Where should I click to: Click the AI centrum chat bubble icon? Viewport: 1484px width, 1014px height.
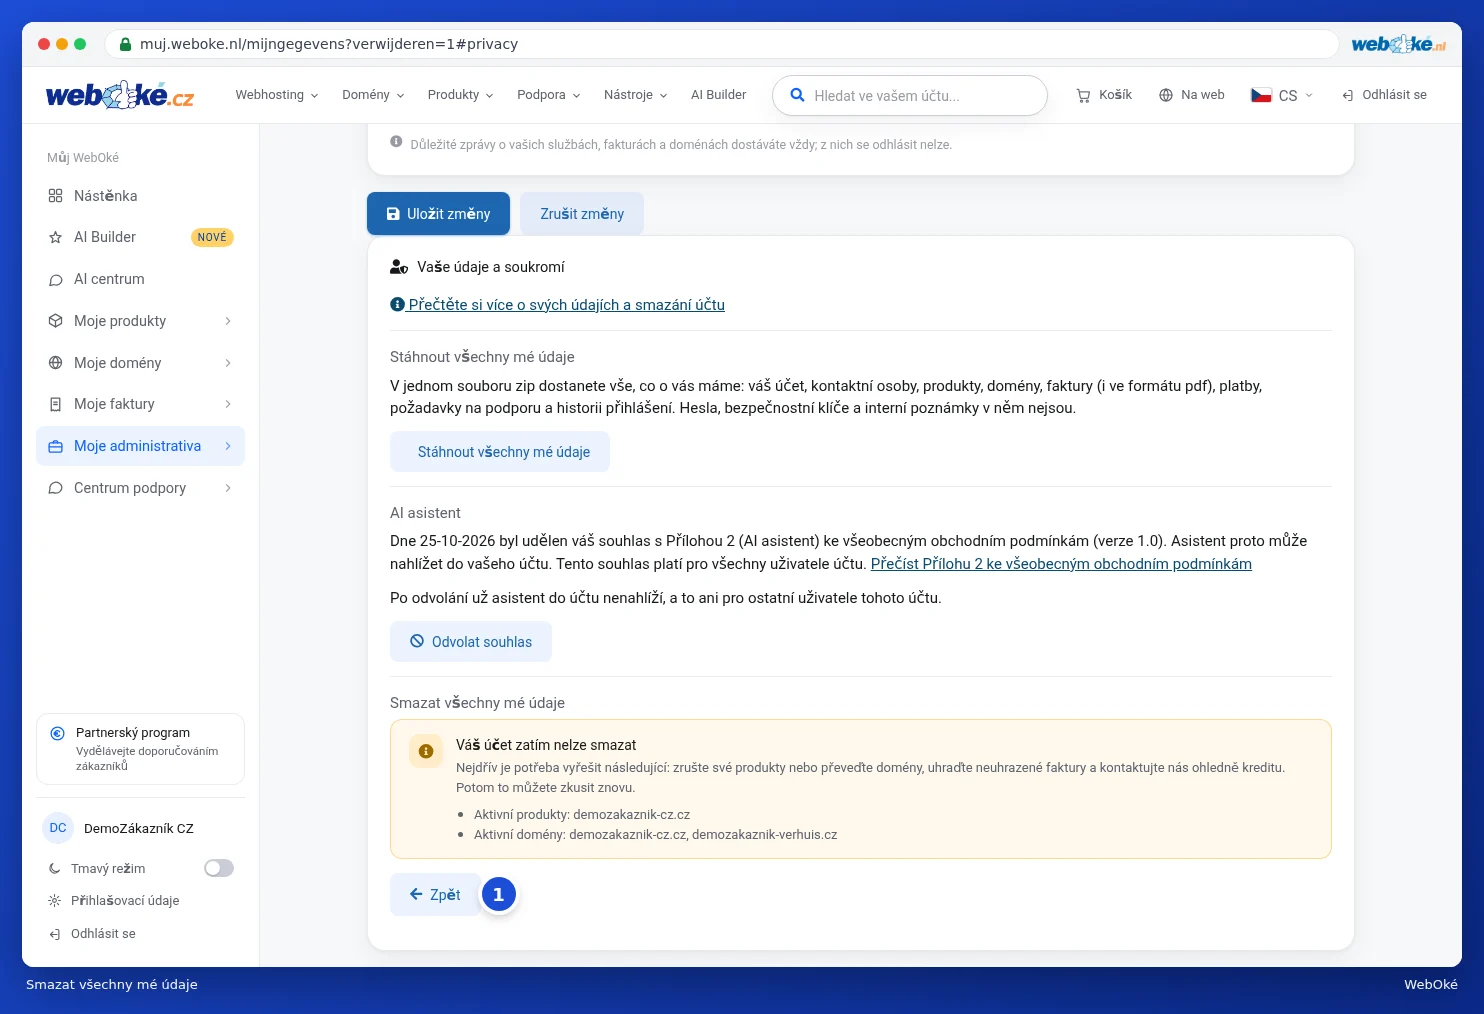[55, 280]
